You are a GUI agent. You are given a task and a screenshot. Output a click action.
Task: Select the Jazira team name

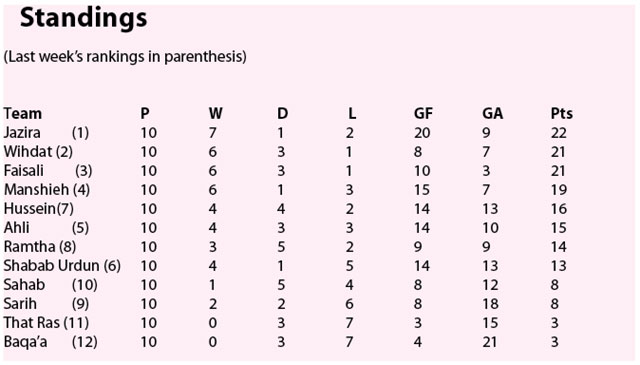[22, 133]
